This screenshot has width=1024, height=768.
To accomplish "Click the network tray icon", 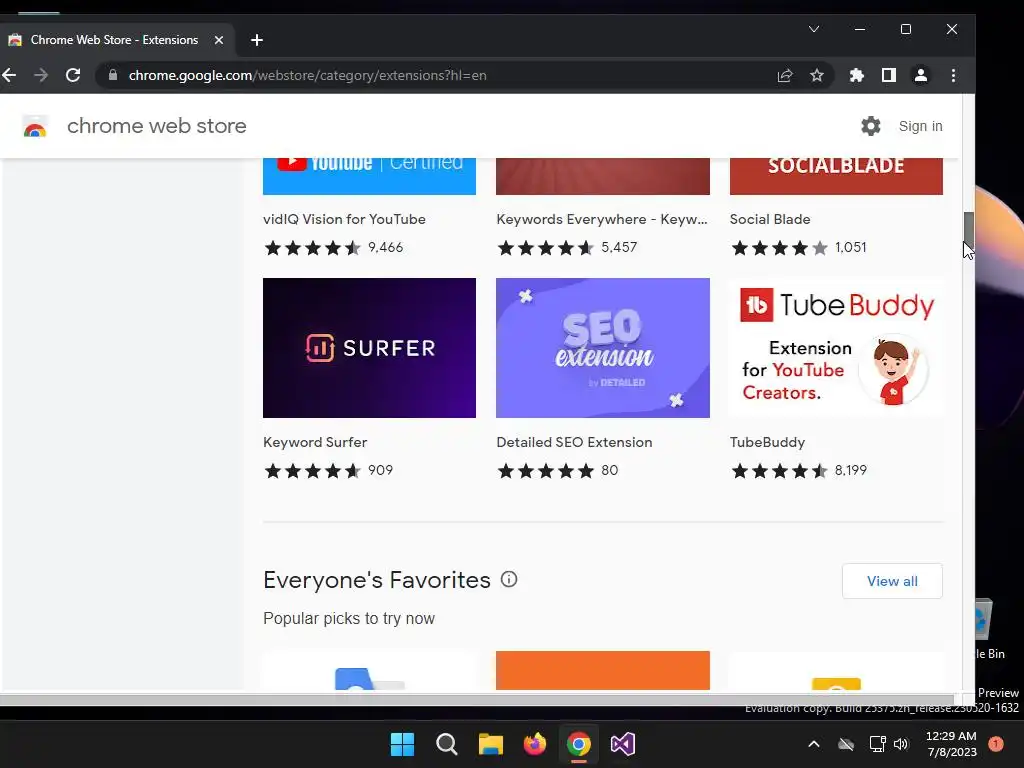I will (877, 744).
